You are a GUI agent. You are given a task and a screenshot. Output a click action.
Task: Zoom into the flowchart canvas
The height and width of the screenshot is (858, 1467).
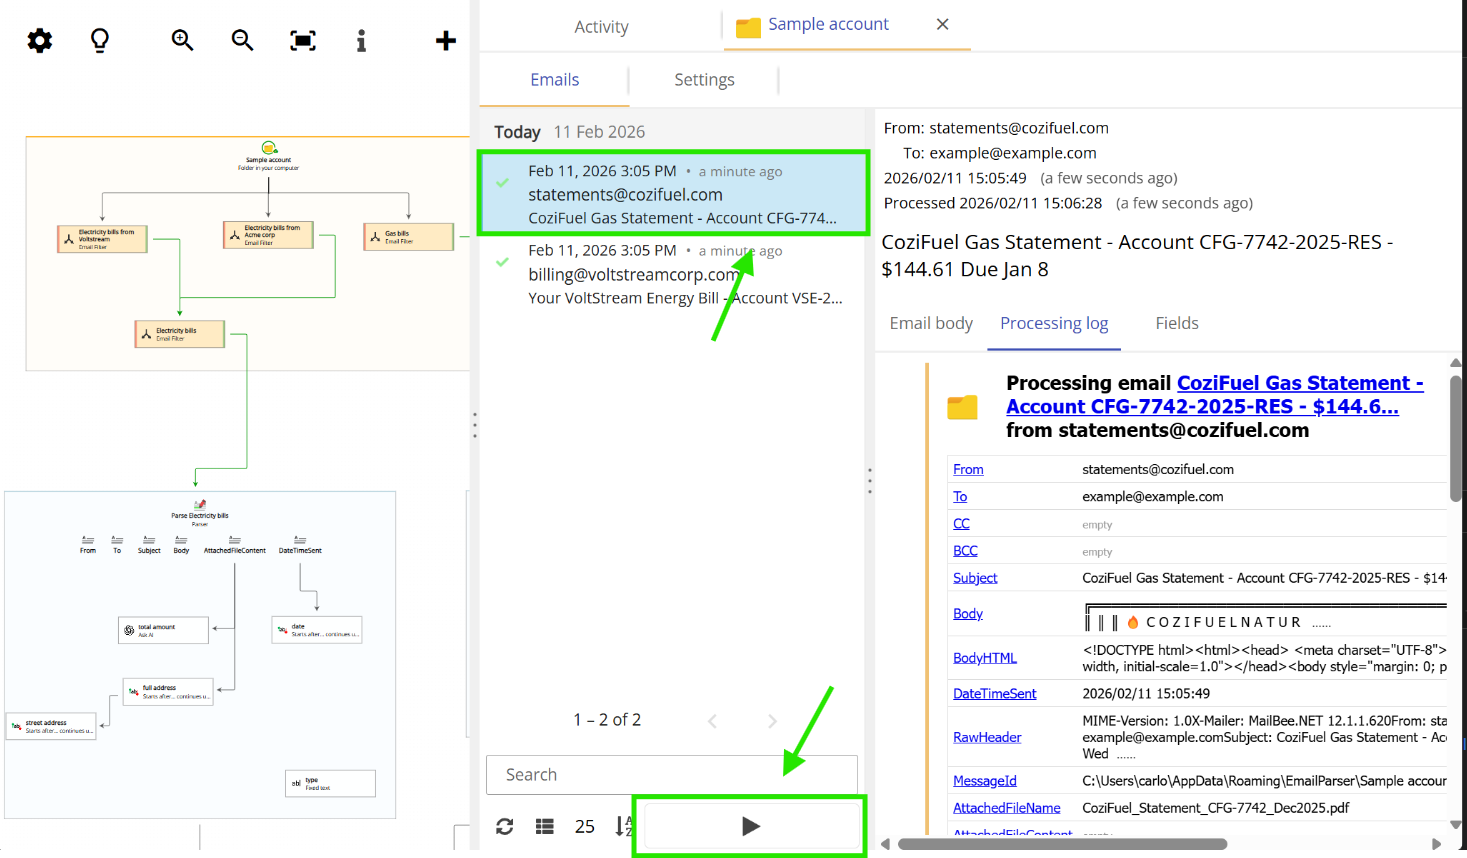coord(181,40)
